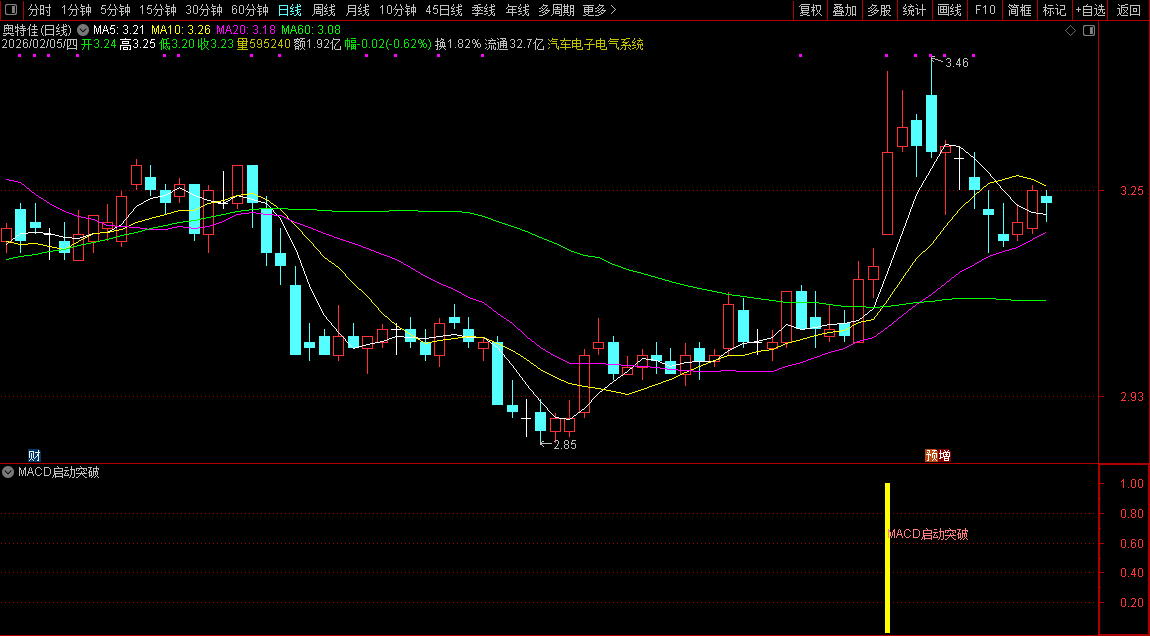Viewport: 1150px width, 636px height.
Task: Click the 量595240 volume value
Action: coord(263,44)
